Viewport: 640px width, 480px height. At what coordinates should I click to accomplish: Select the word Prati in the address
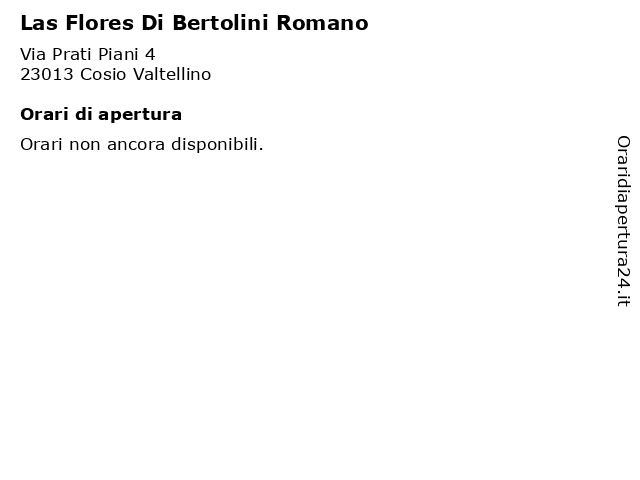(x=72, y=54)
